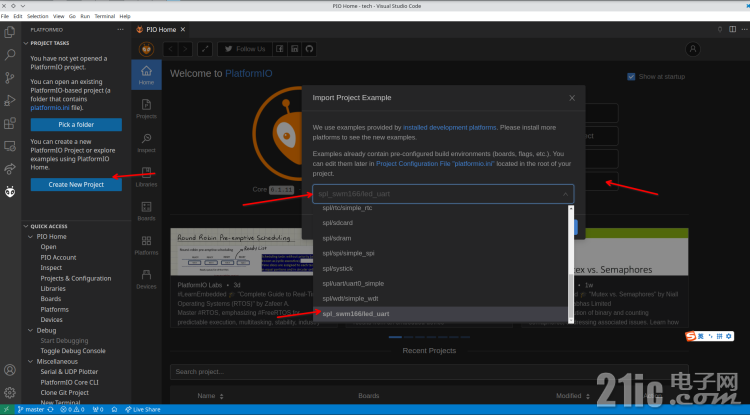
Task: Open the Edit menu
Action: pyautogui.click(x=18, y=16)
